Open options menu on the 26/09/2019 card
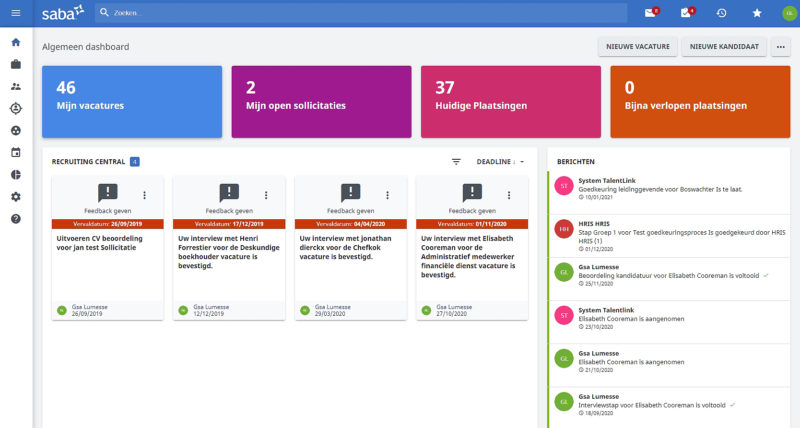 click(x=145, y=195)
